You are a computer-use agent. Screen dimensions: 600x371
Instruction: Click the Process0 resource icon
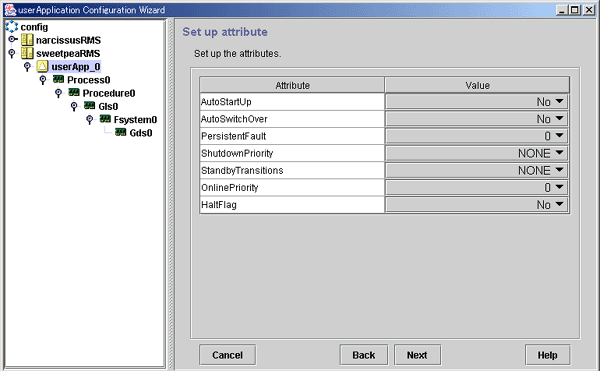tap(58, 79)
